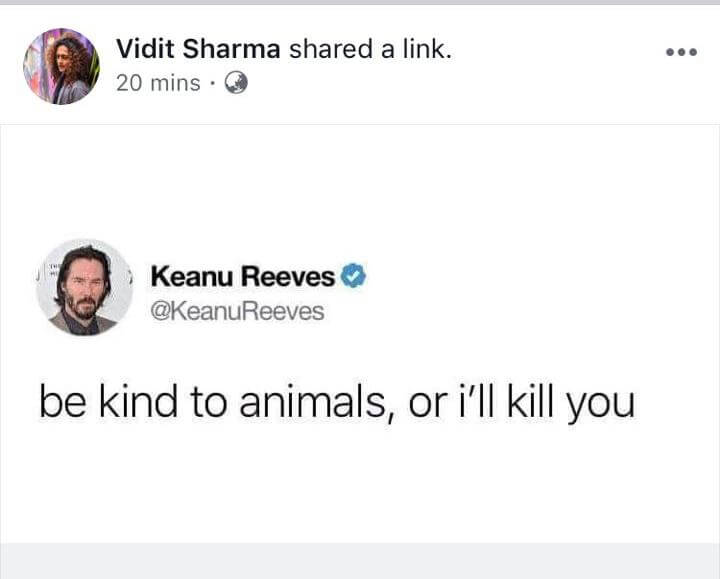Open the "Vidit Sharma" name link

tap(199, 48)
